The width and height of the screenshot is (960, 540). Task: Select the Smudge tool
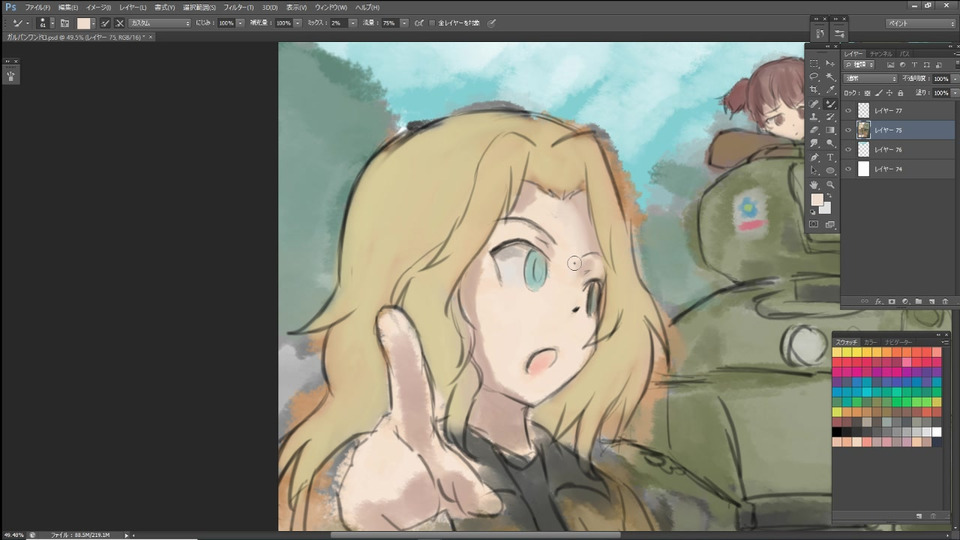[814, 143]
